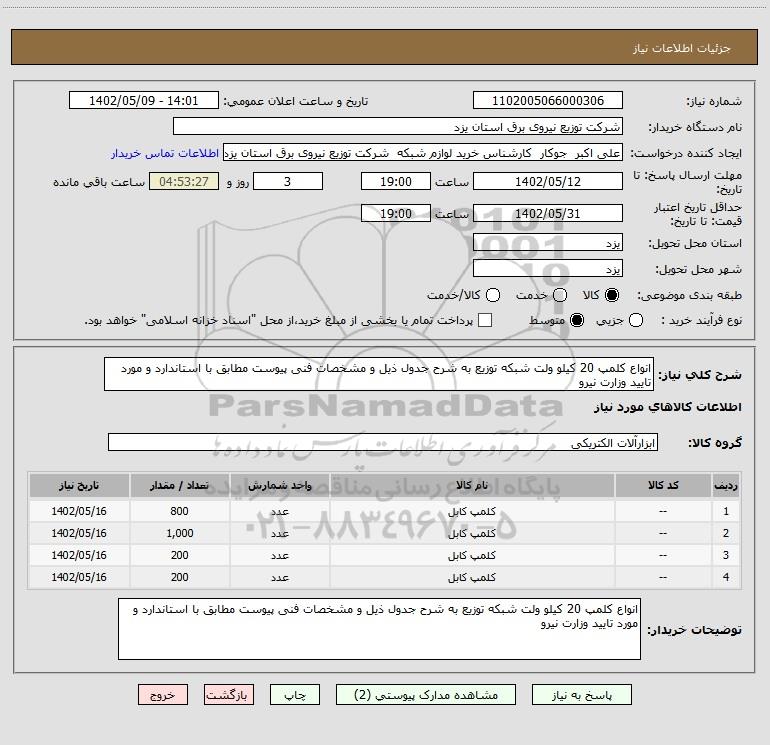
Task: Click the price validity date 1402/05/31
Action: click(548, 213)
